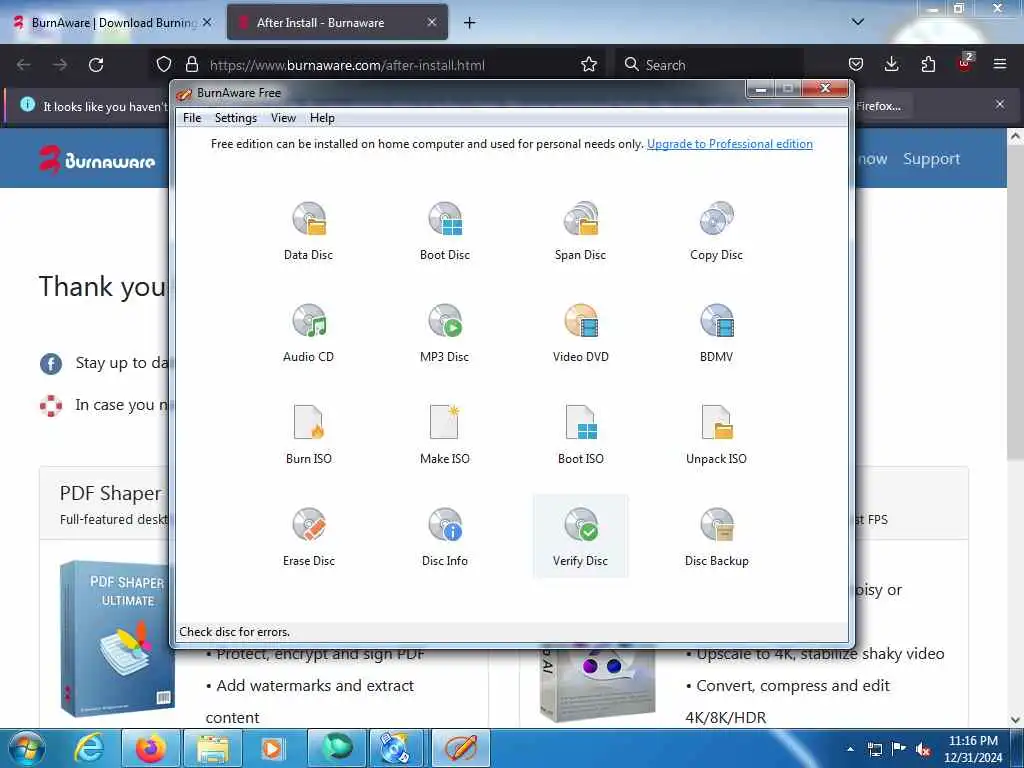Open the View menu in BurnAware

pyautogui.click(x=283, y=118)
